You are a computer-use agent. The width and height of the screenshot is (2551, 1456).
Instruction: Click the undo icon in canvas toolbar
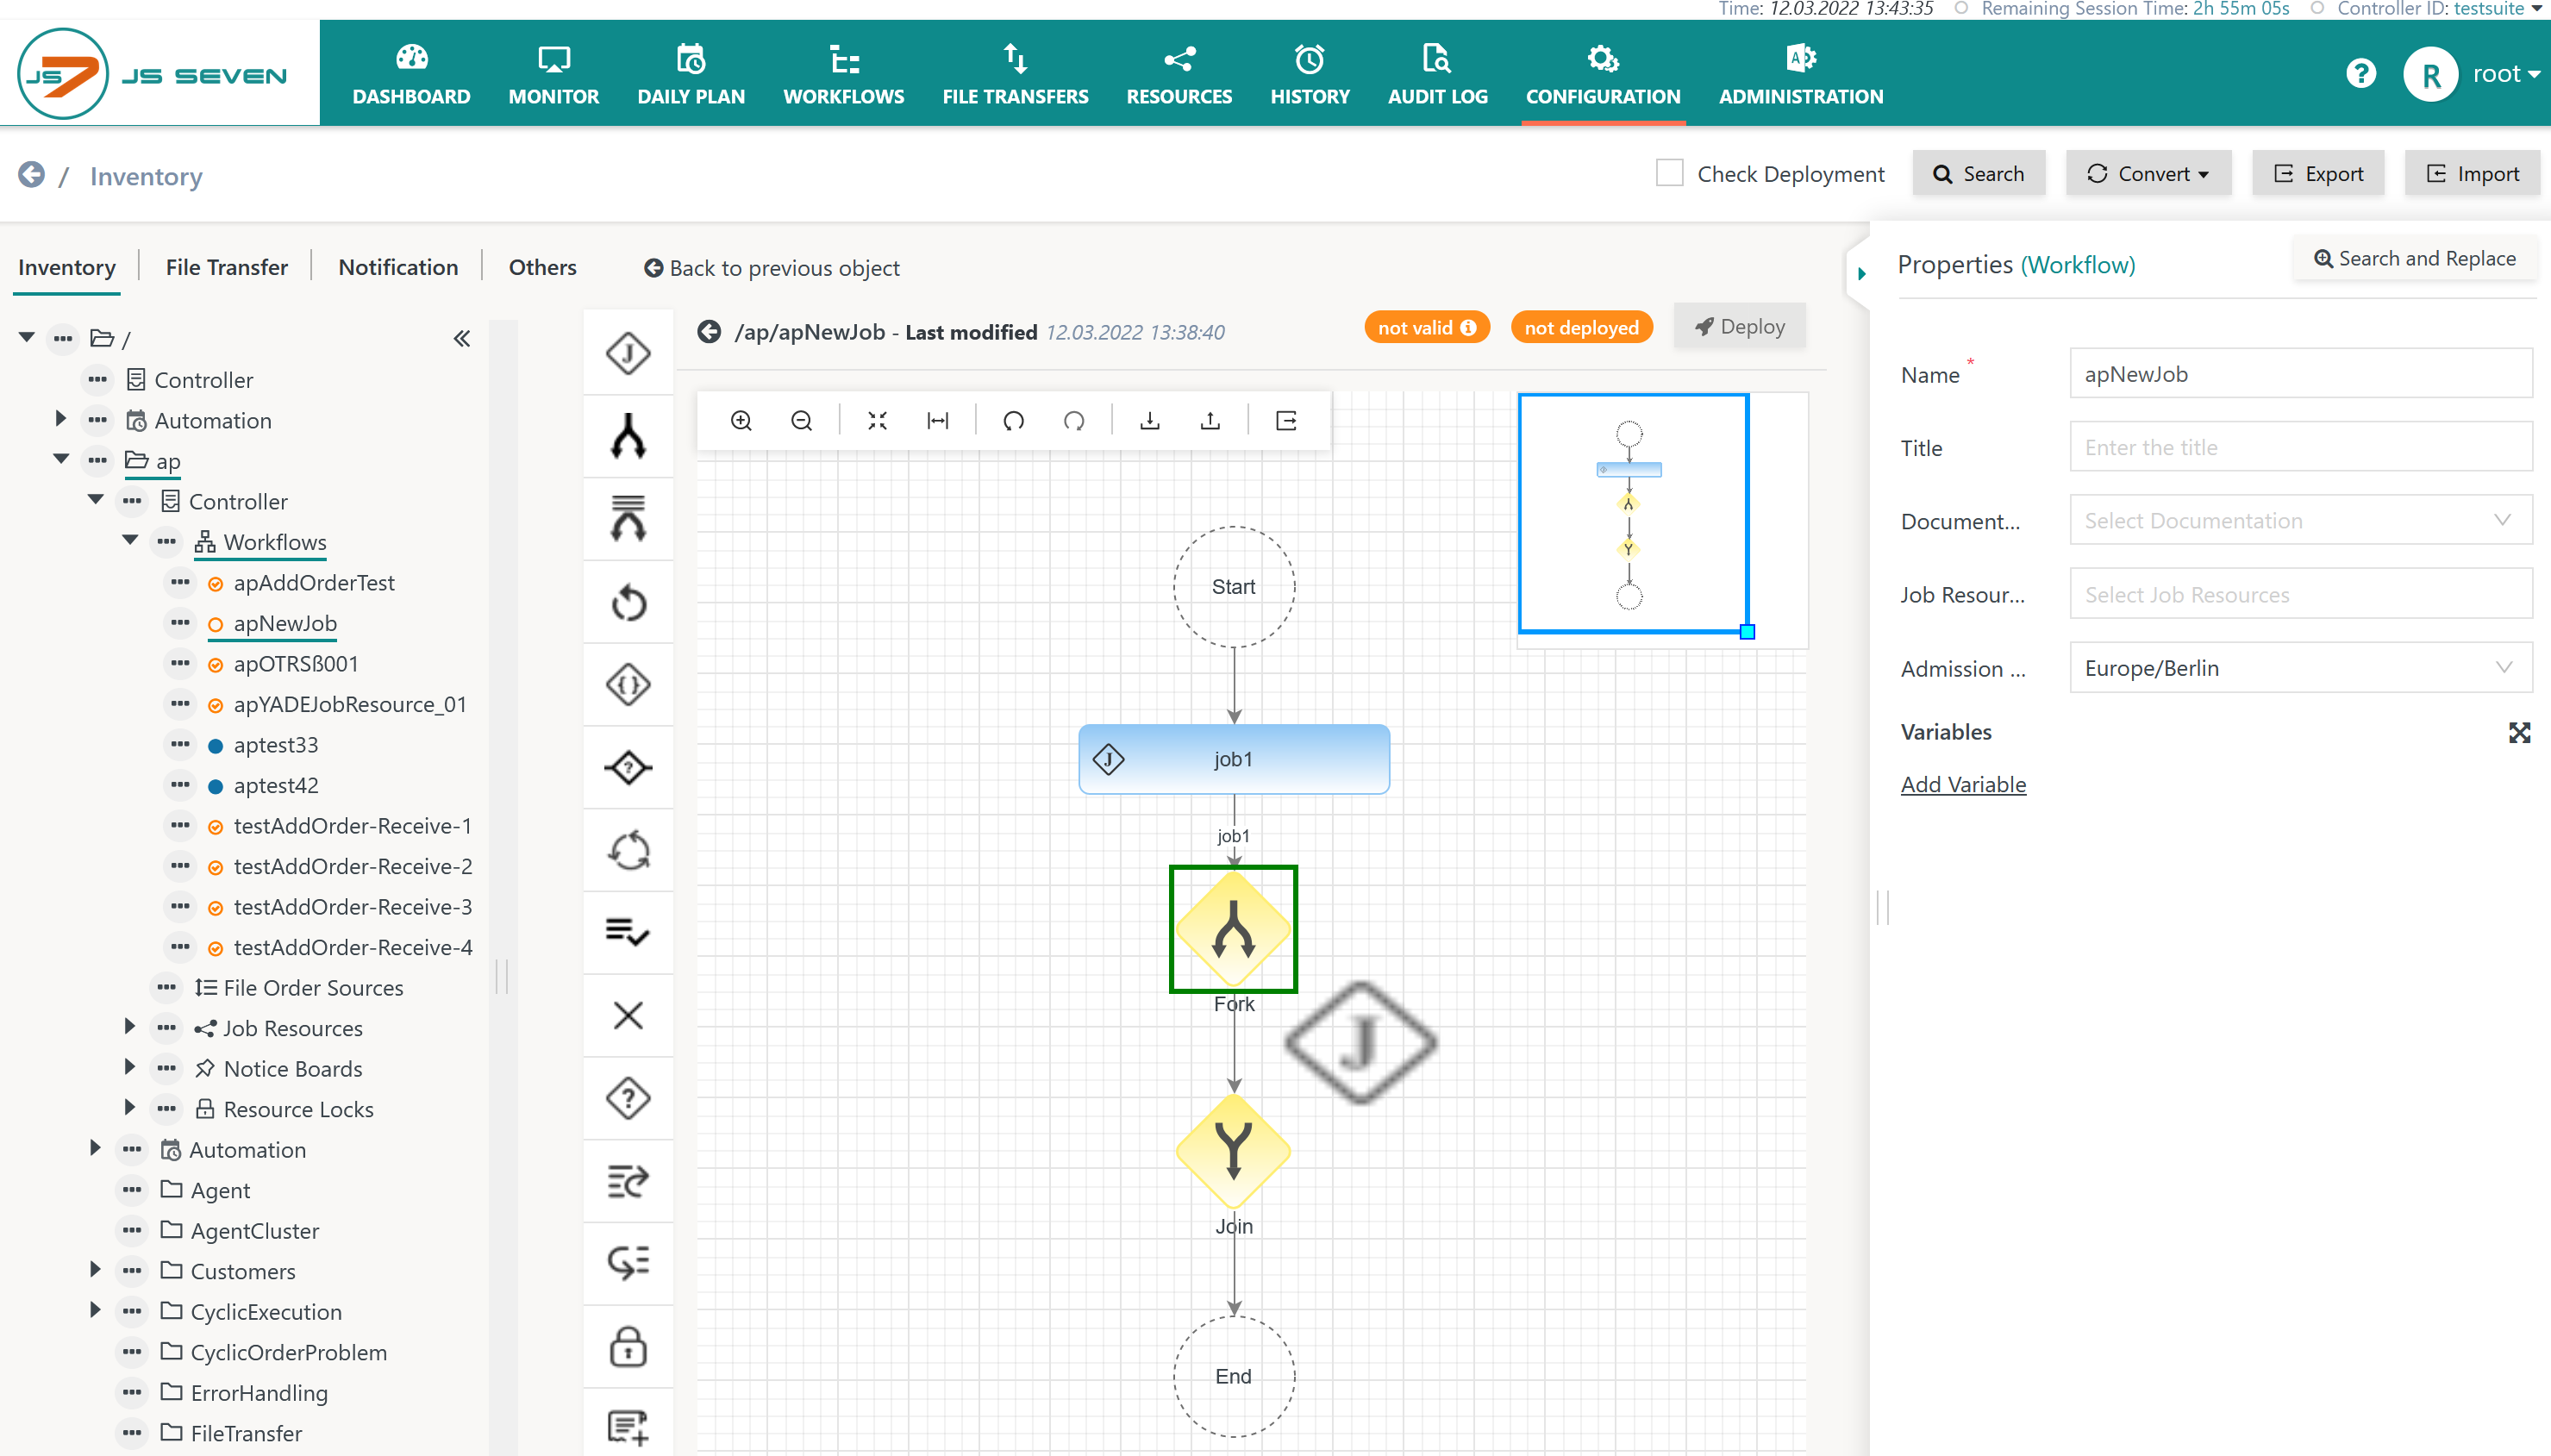(1013, 421)
